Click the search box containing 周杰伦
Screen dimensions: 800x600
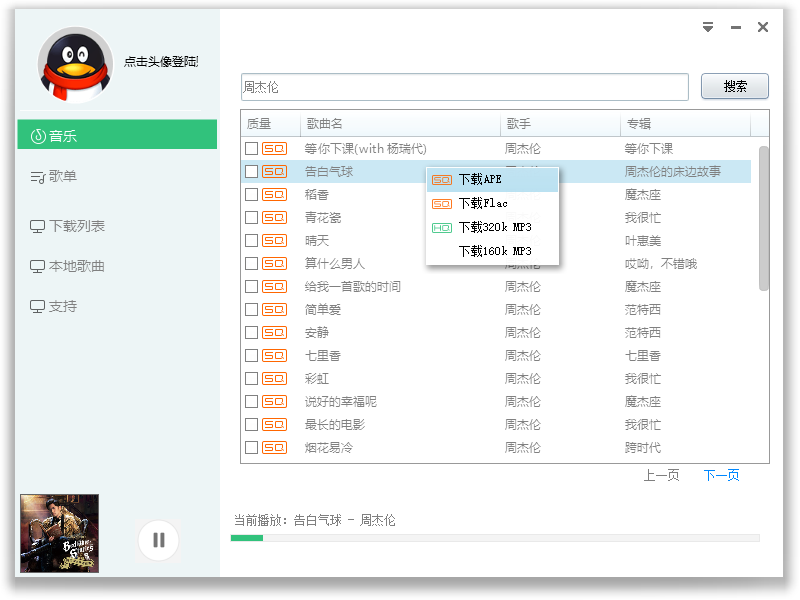465,87
